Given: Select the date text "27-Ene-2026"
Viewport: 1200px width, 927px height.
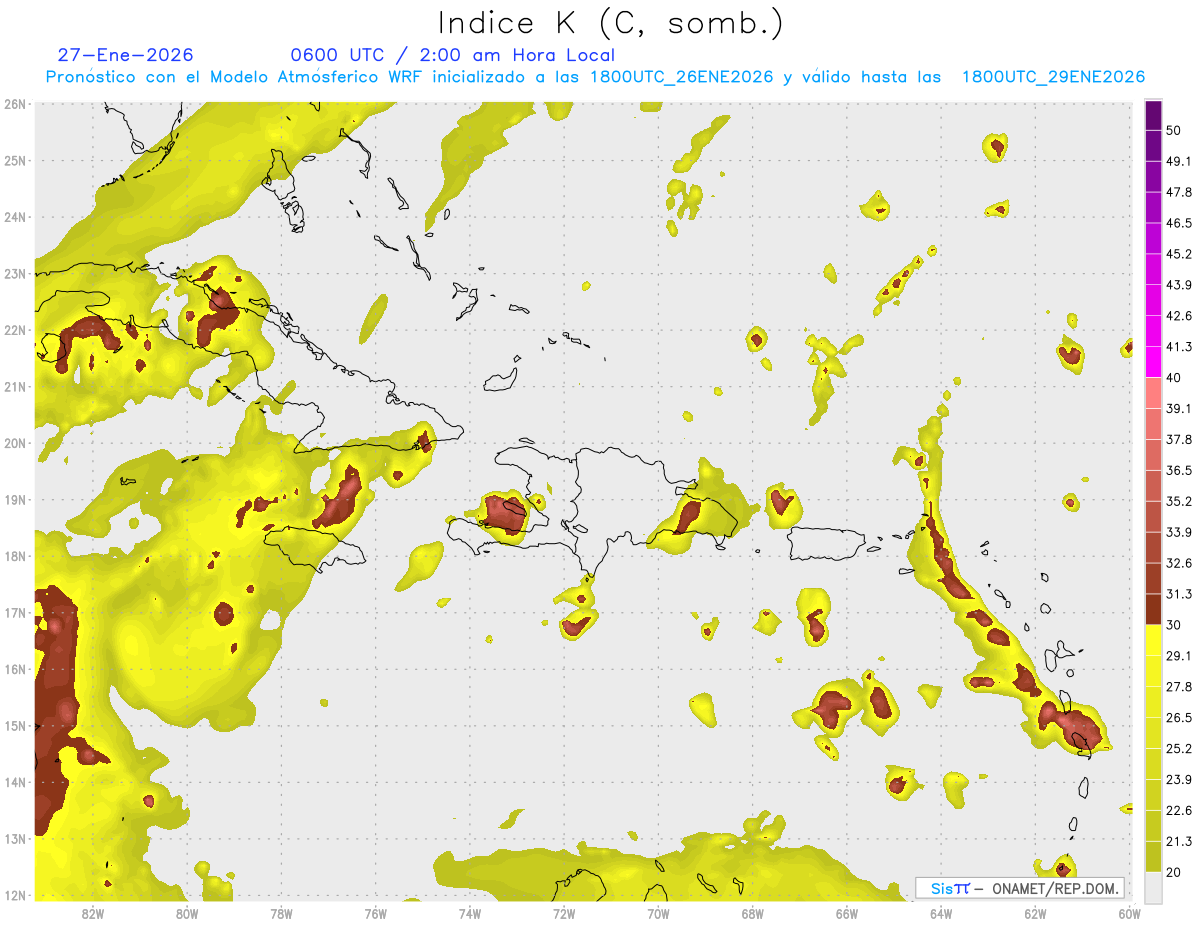Looking at the screenshot, I should [x=126, y=55].
